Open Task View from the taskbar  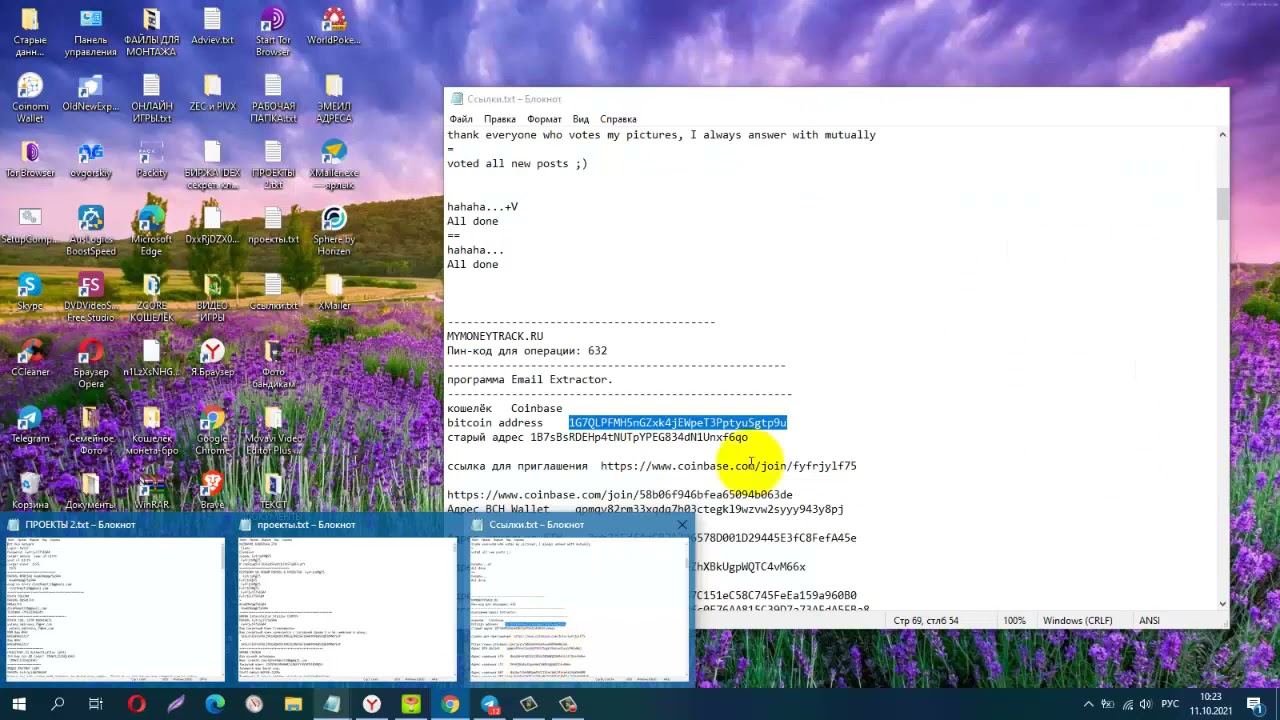(96, 704)
